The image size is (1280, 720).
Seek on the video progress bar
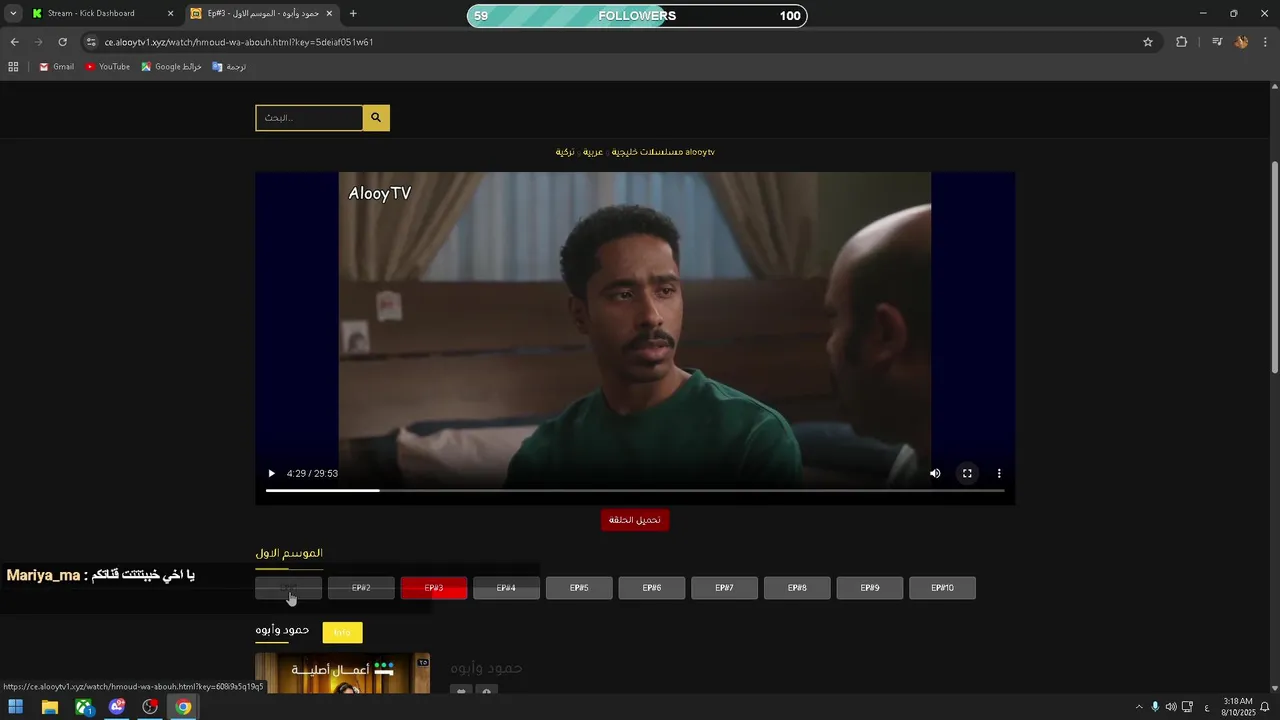pyautogui.click(x=635, y=491)
